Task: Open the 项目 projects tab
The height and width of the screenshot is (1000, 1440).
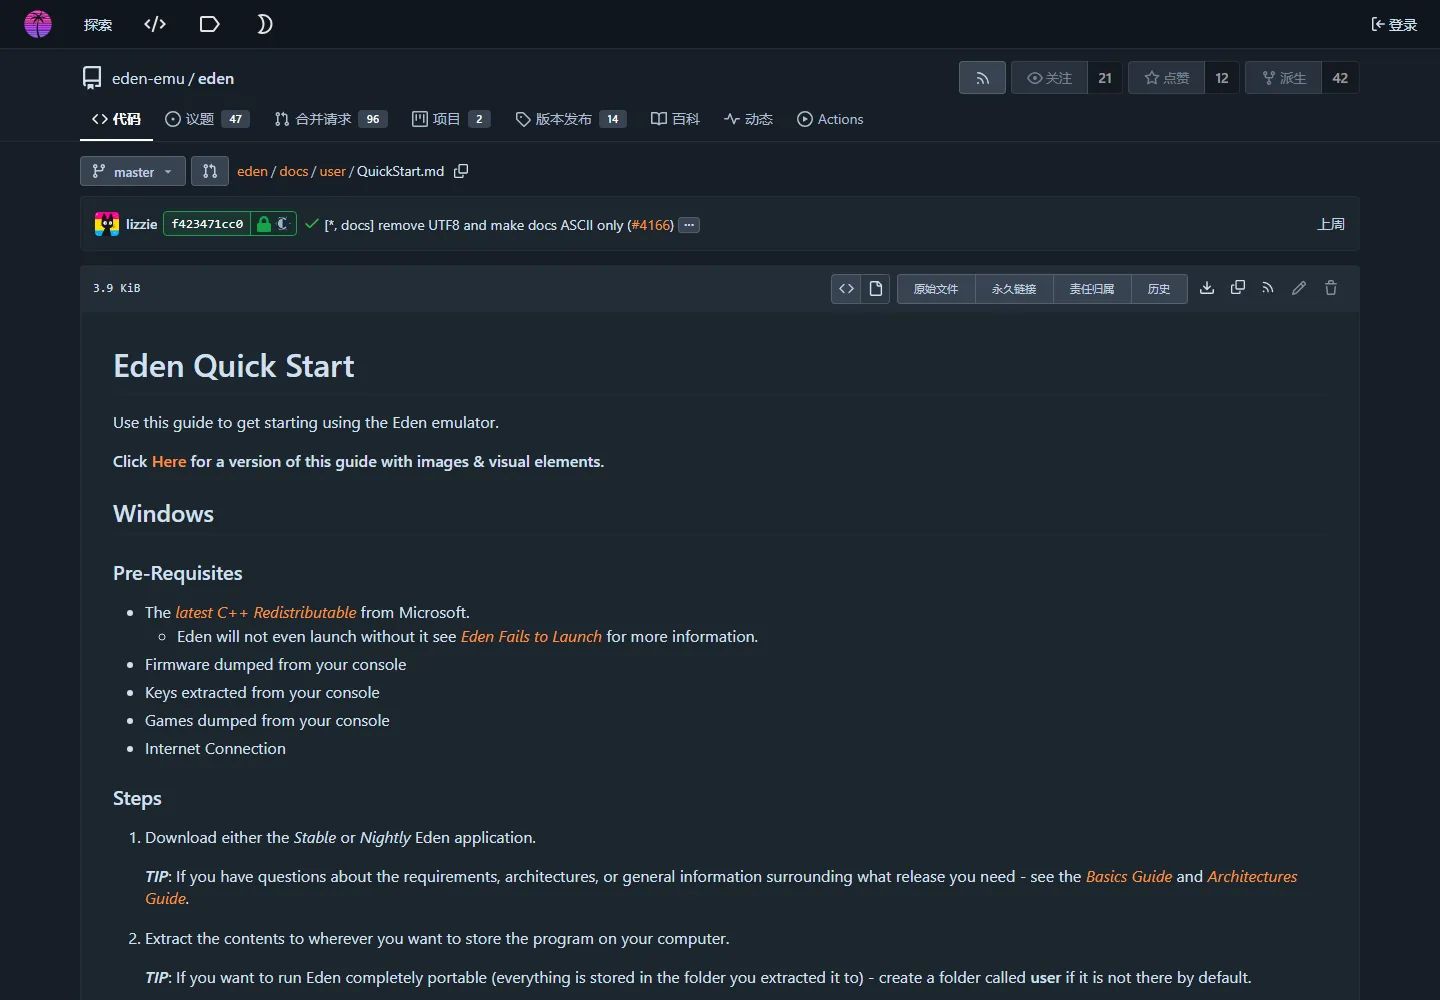Action: (451, 119)
